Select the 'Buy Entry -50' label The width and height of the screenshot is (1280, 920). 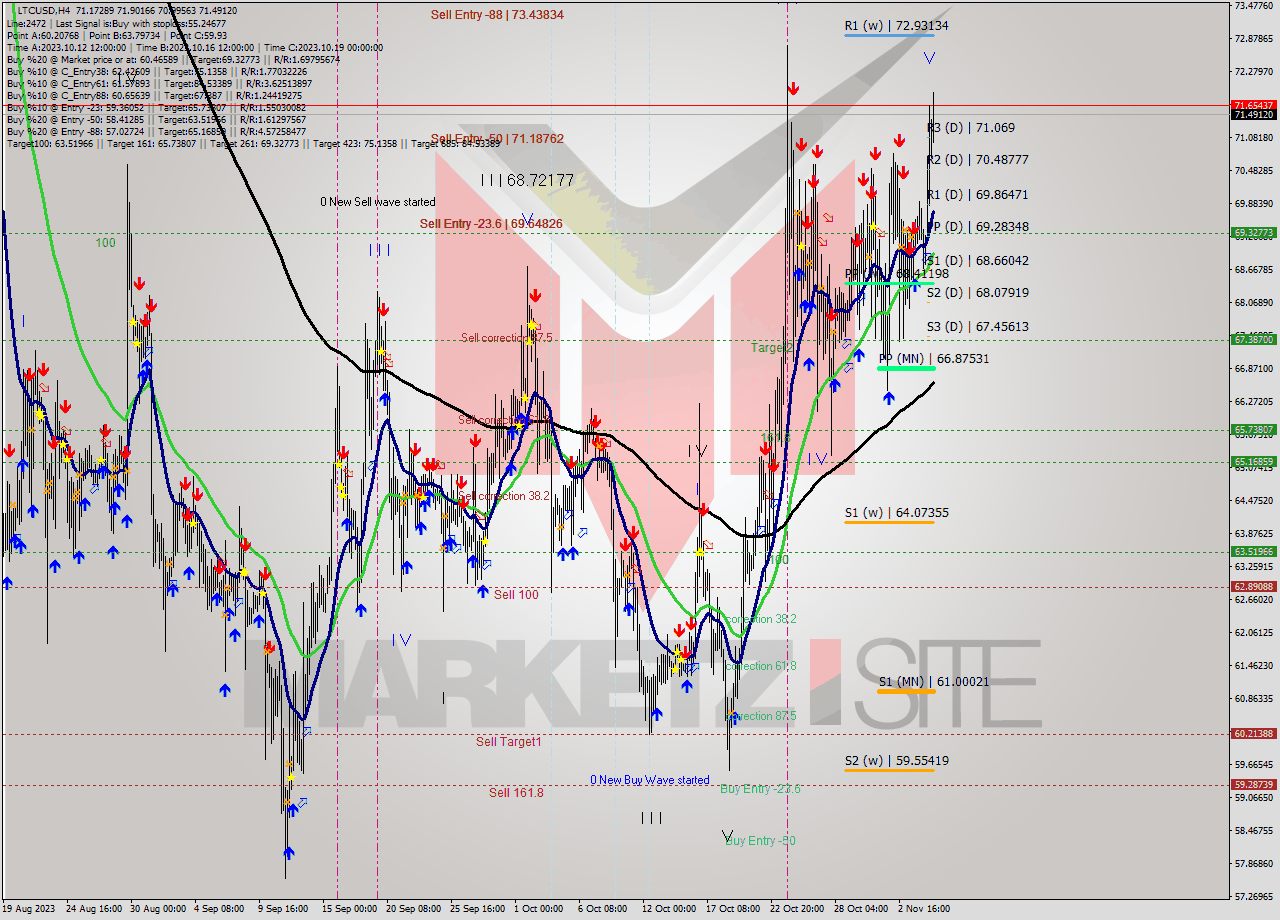[760, 841]
